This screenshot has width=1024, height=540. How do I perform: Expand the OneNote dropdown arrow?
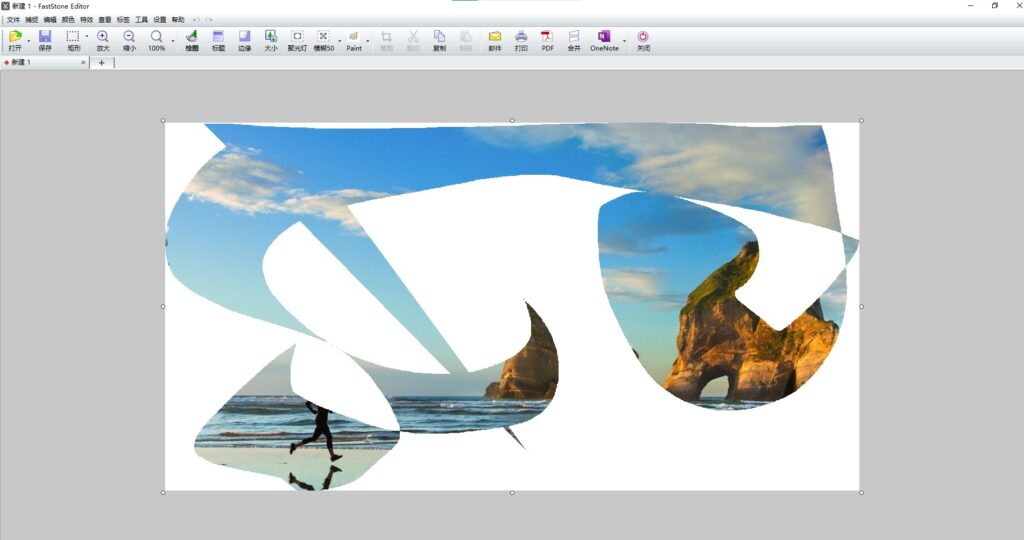[x=624, y=41]
